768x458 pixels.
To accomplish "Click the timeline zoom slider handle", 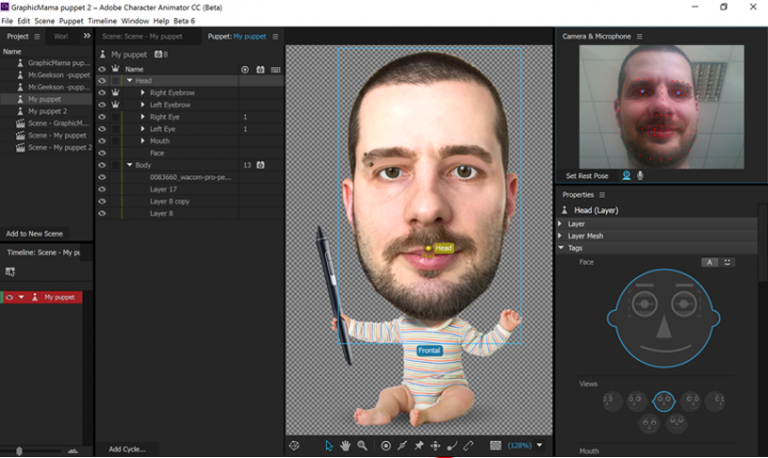I will (19, 451).
